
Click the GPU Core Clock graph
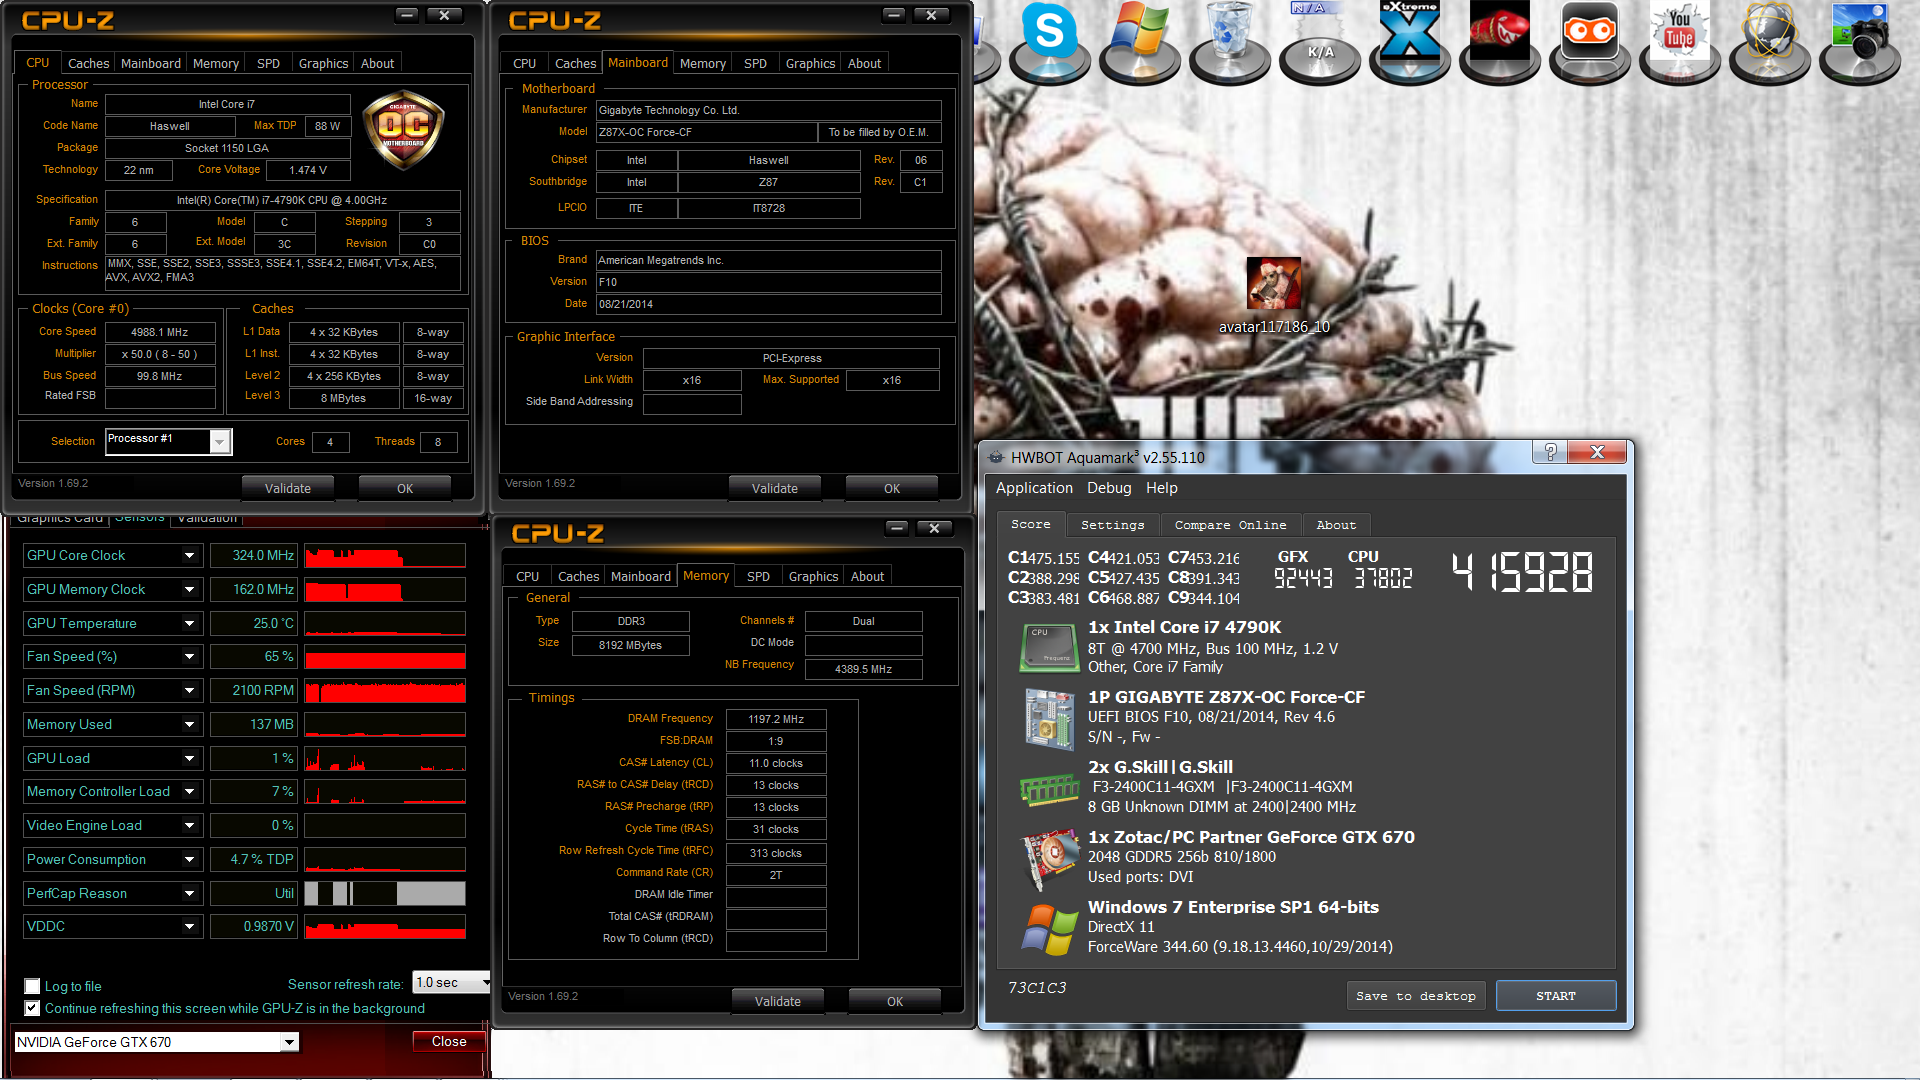click(385, 556)
